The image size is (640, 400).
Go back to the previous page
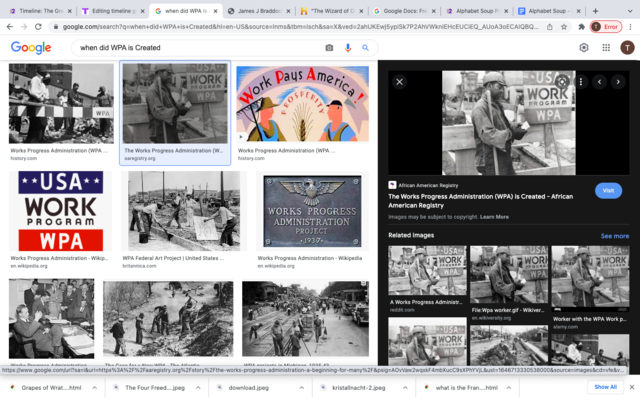[10, 27]
